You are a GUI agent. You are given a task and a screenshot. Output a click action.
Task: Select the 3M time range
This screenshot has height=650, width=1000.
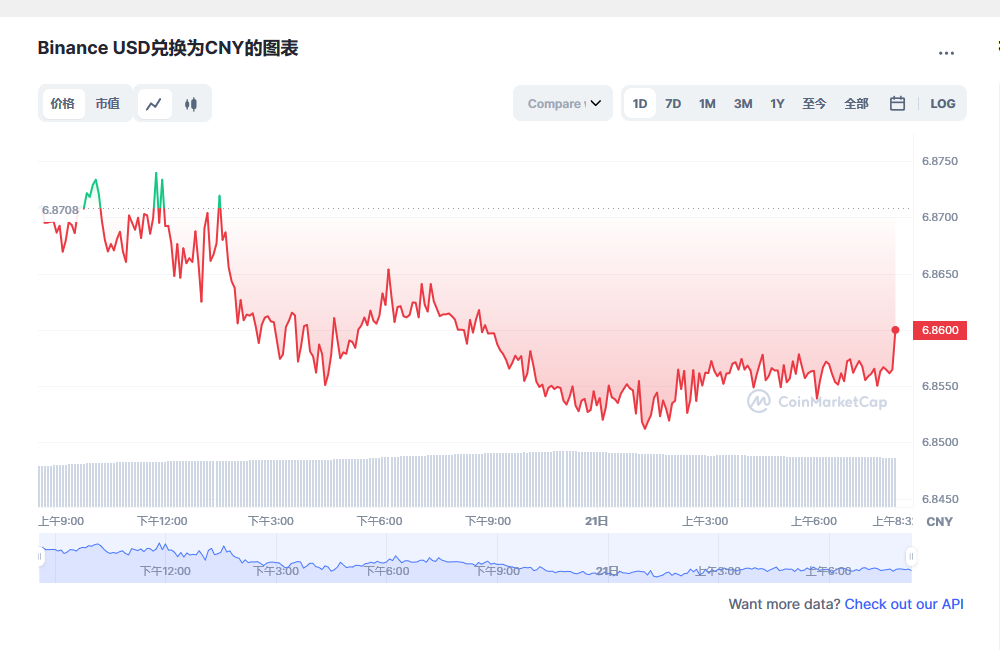(743, 103)
